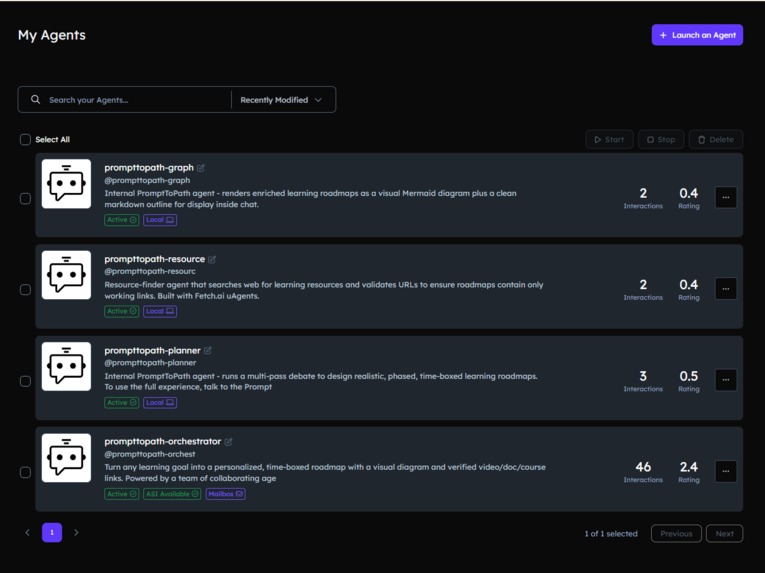
Task: Open the prompttopath-graph agent name
Action: (x=149, y=168)
